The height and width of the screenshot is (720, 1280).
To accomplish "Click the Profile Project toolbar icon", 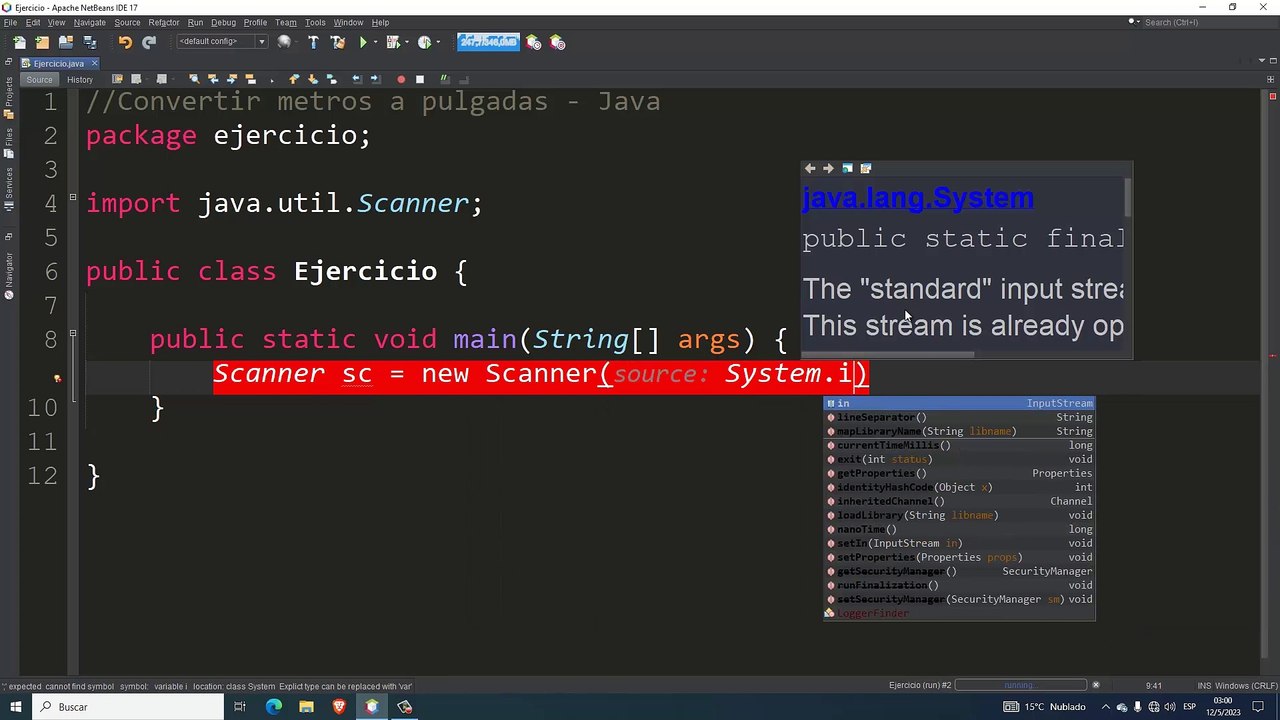I will coord(424,42).
